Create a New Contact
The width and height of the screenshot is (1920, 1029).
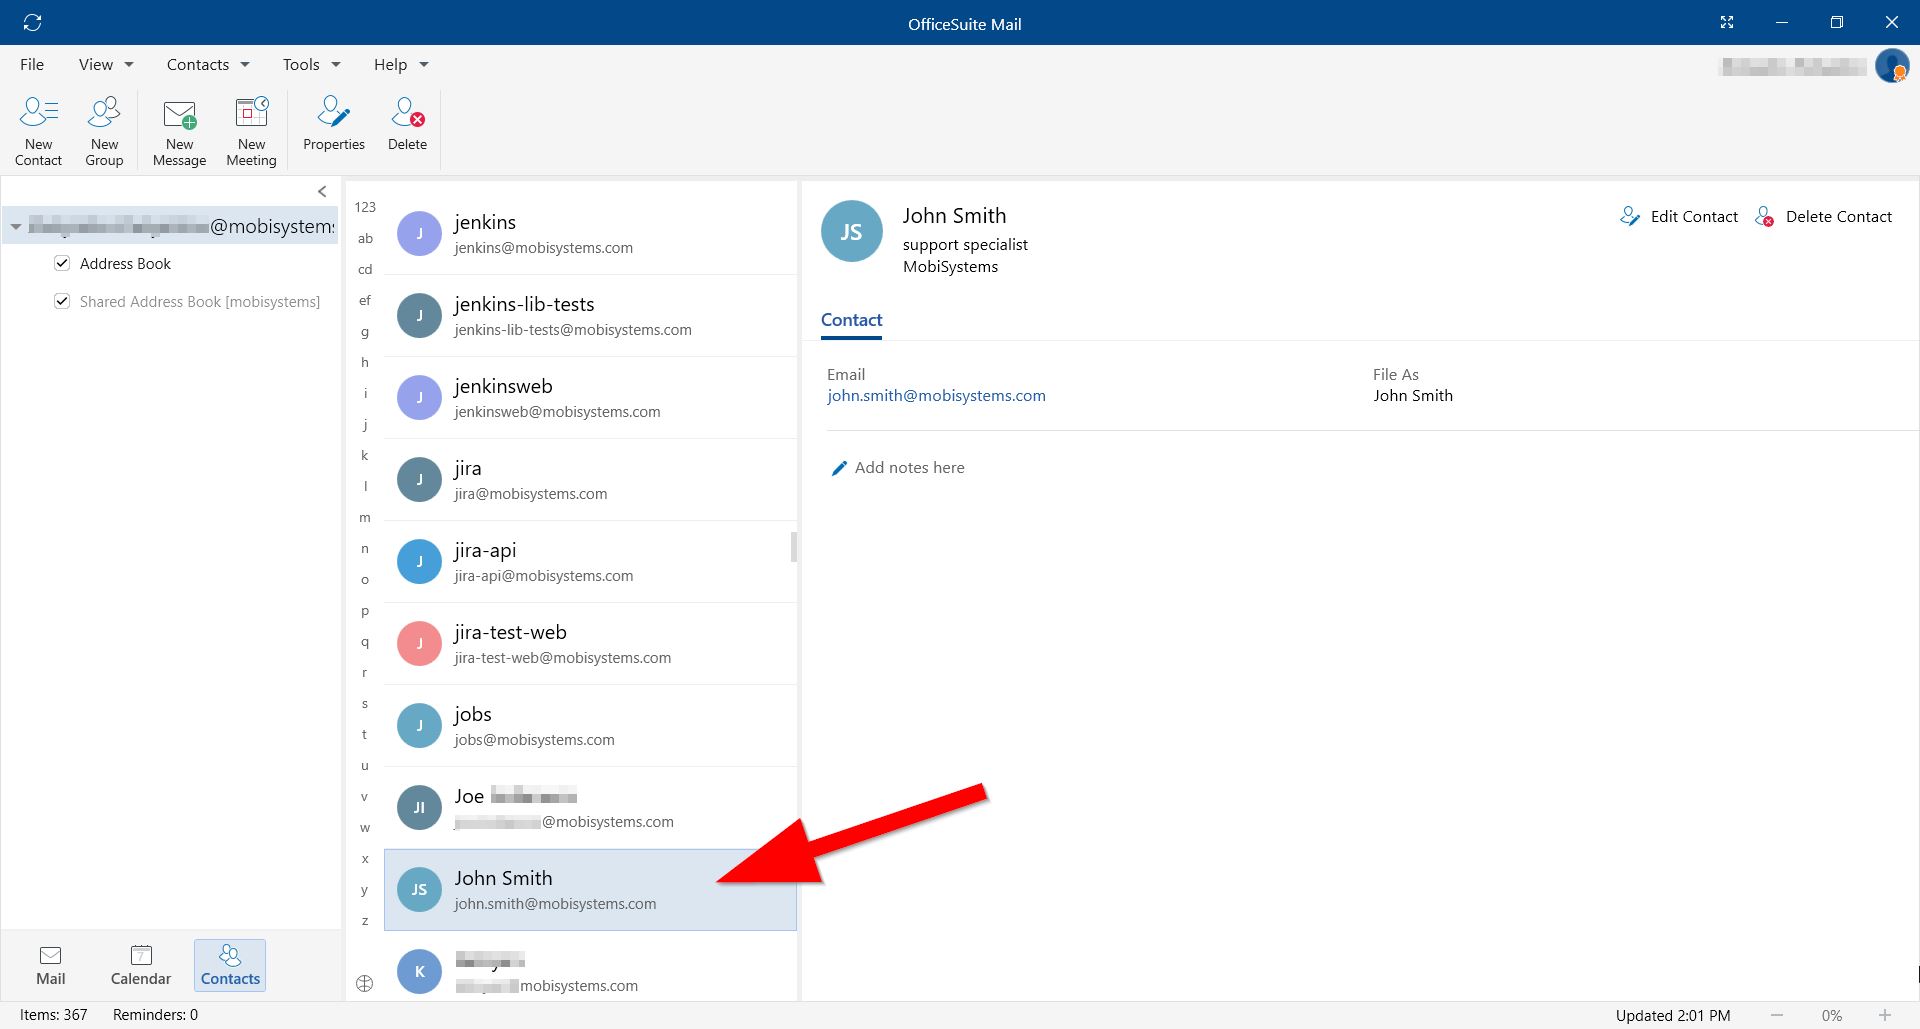tap(38, 131)
